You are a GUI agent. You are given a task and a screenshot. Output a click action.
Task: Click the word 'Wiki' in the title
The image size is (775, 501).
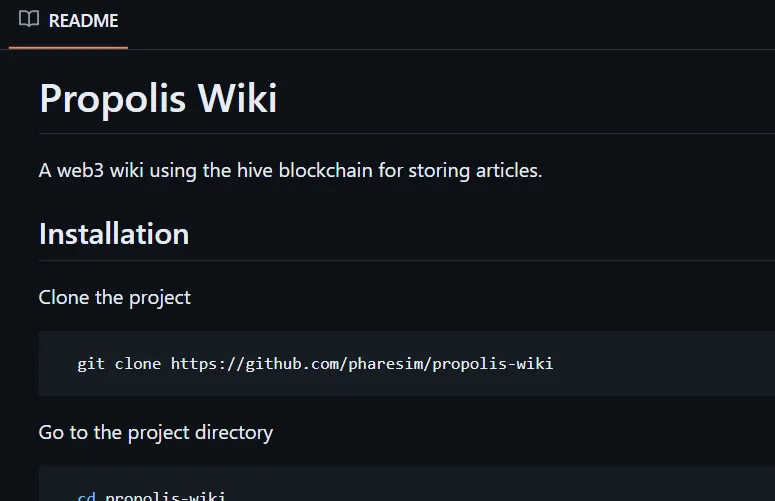click(x=238, y=98)
